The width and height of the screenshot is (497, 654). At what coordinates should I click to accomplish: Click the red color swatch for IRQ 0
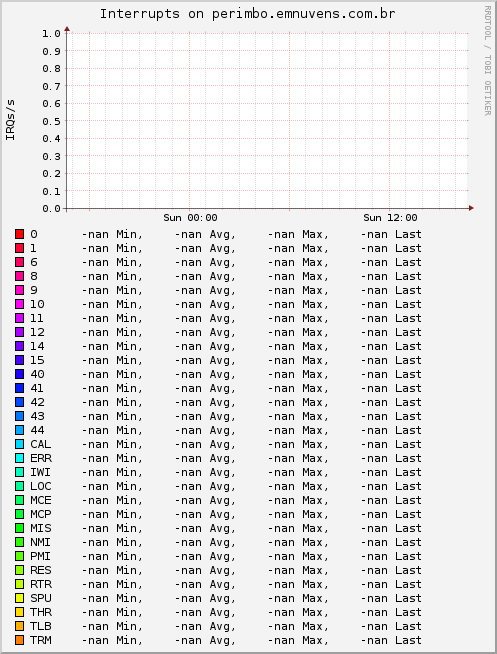coord(20,234)
